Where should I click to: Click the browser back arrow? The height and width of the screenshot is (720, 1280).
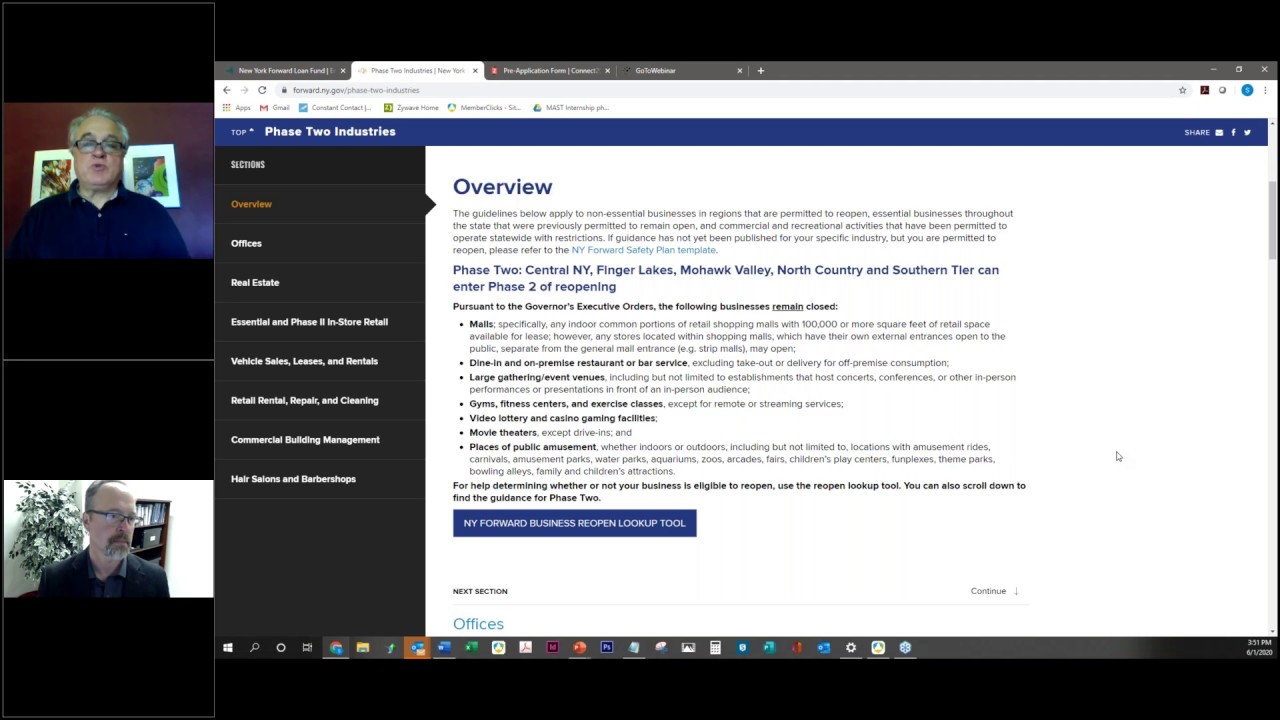(226, 90)
